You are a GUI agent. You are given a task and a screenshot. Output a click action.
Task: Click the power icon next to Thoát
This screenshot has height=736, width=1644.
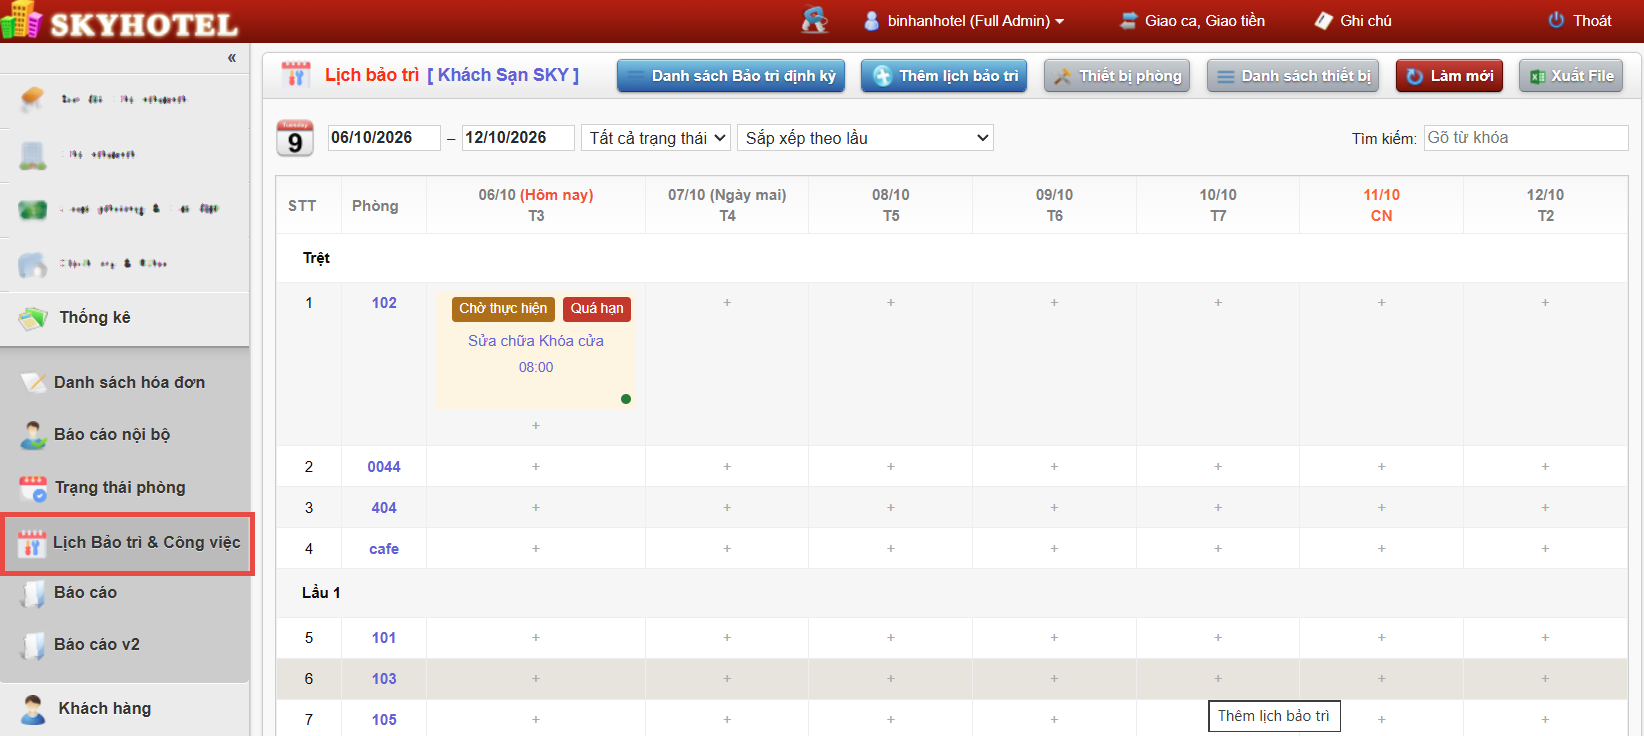click(1556, 20)
